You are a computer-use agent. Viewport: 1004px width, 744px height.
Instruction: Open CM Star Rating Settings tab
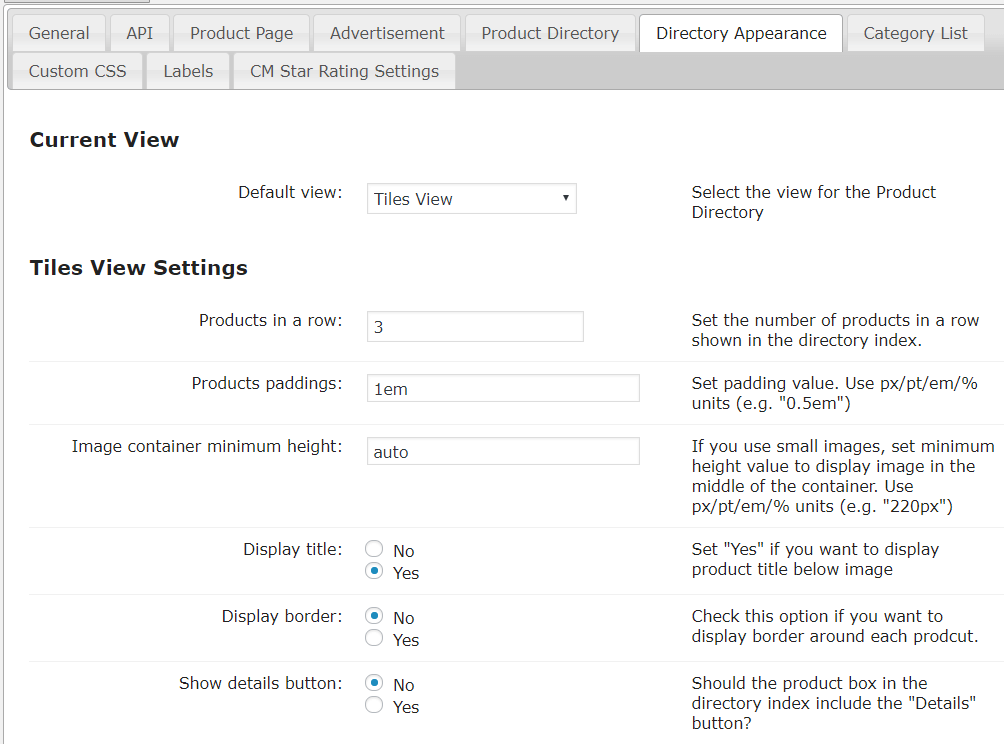click(344, 71)
